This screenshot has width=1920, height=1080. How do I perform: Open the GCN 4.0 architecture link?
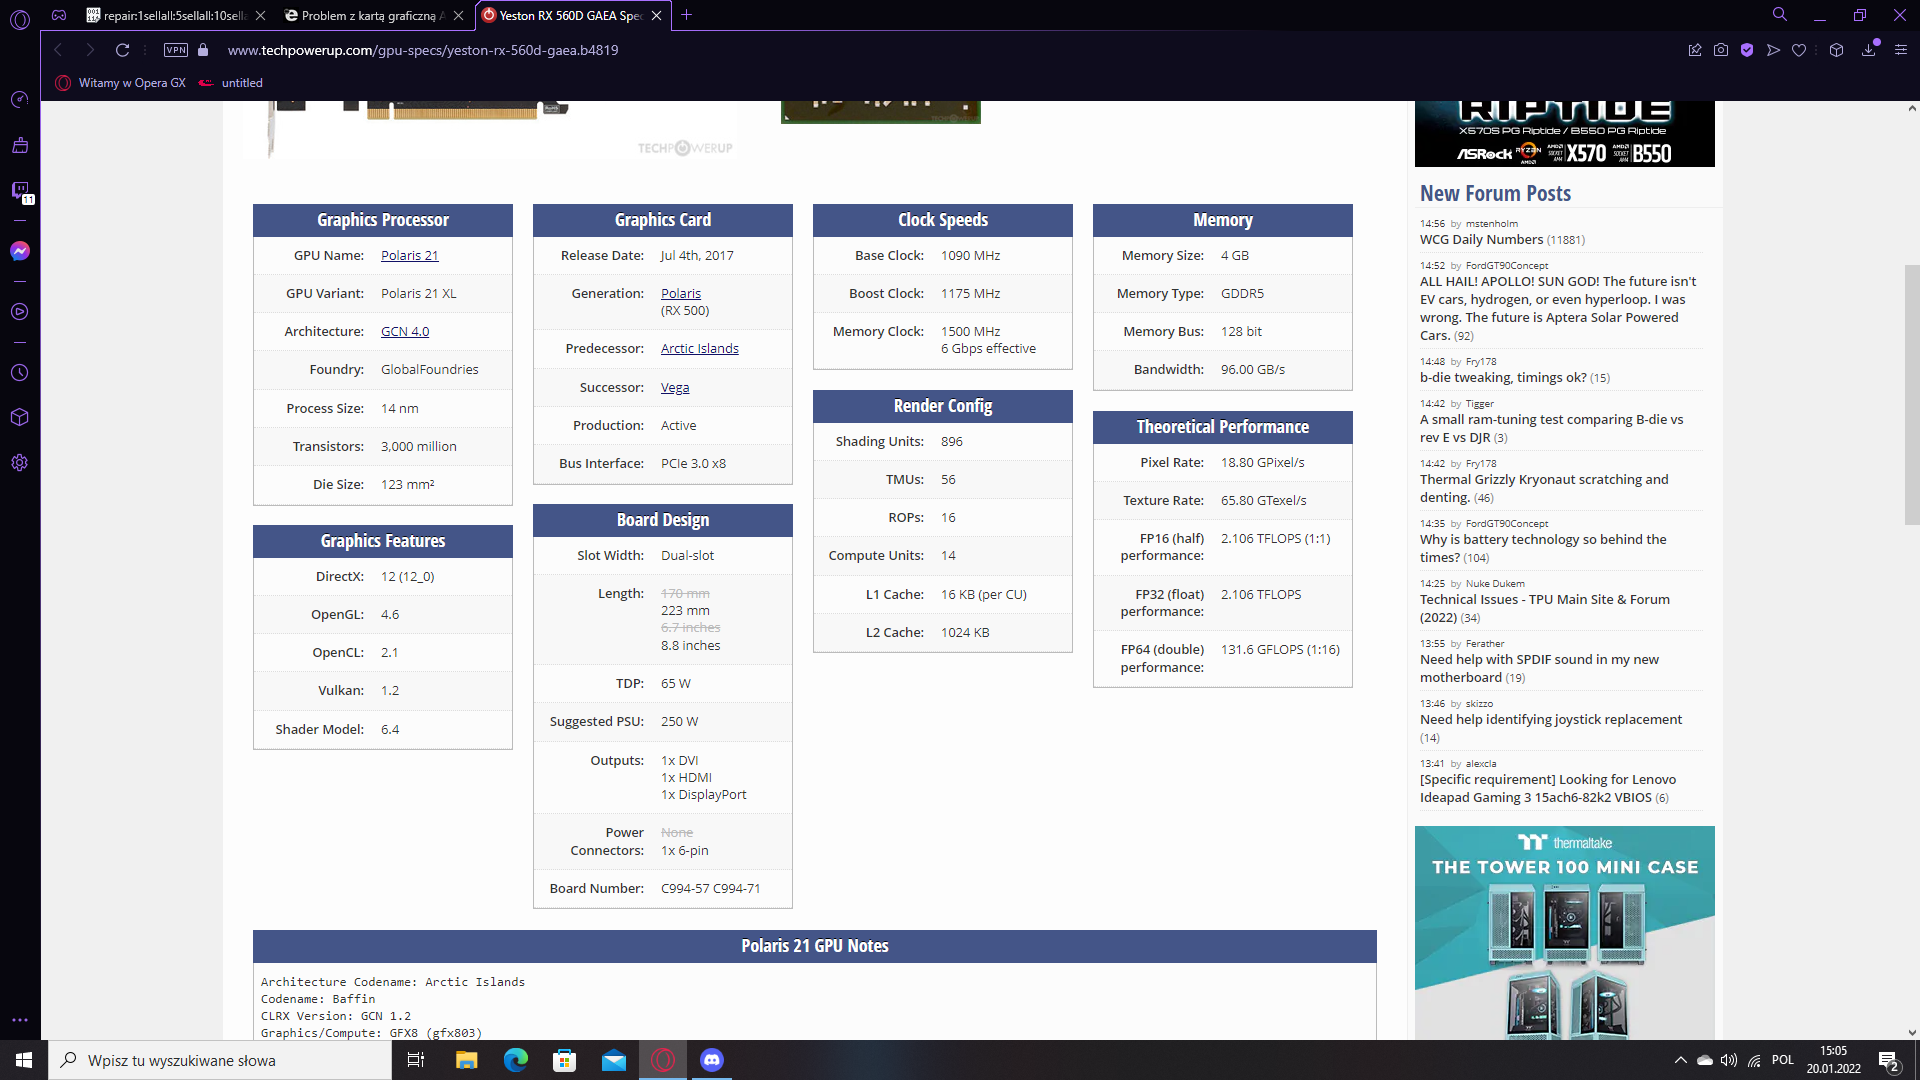pyautogui.click(x=405, y=332)
